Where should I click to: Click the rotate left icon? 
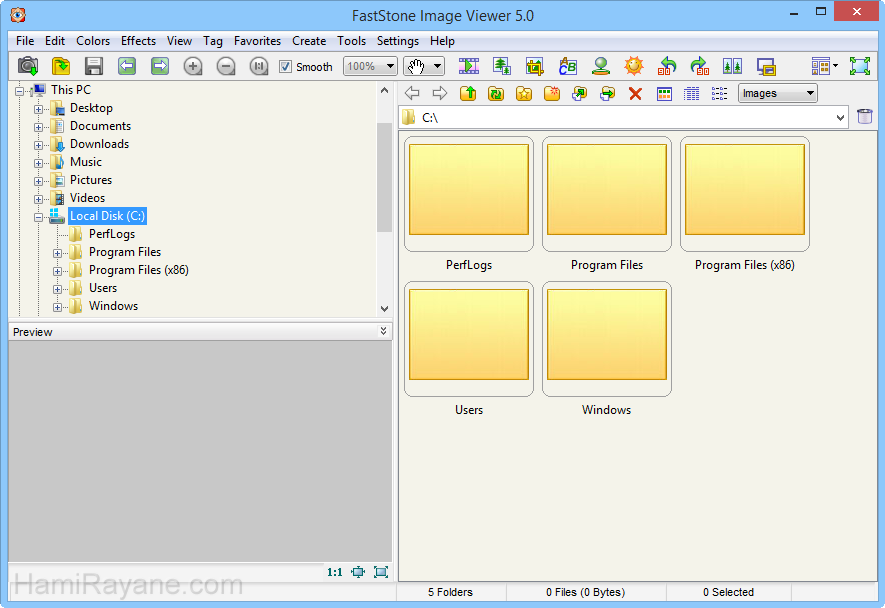[667, 66]
